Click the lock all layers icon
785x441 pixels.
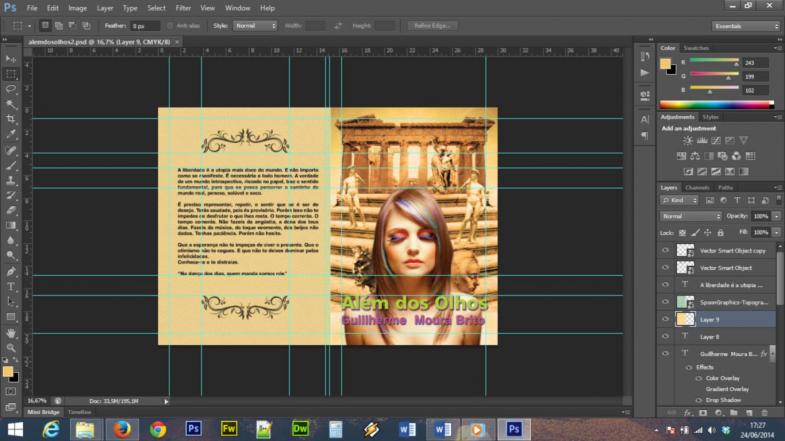[x=719, y=231]
